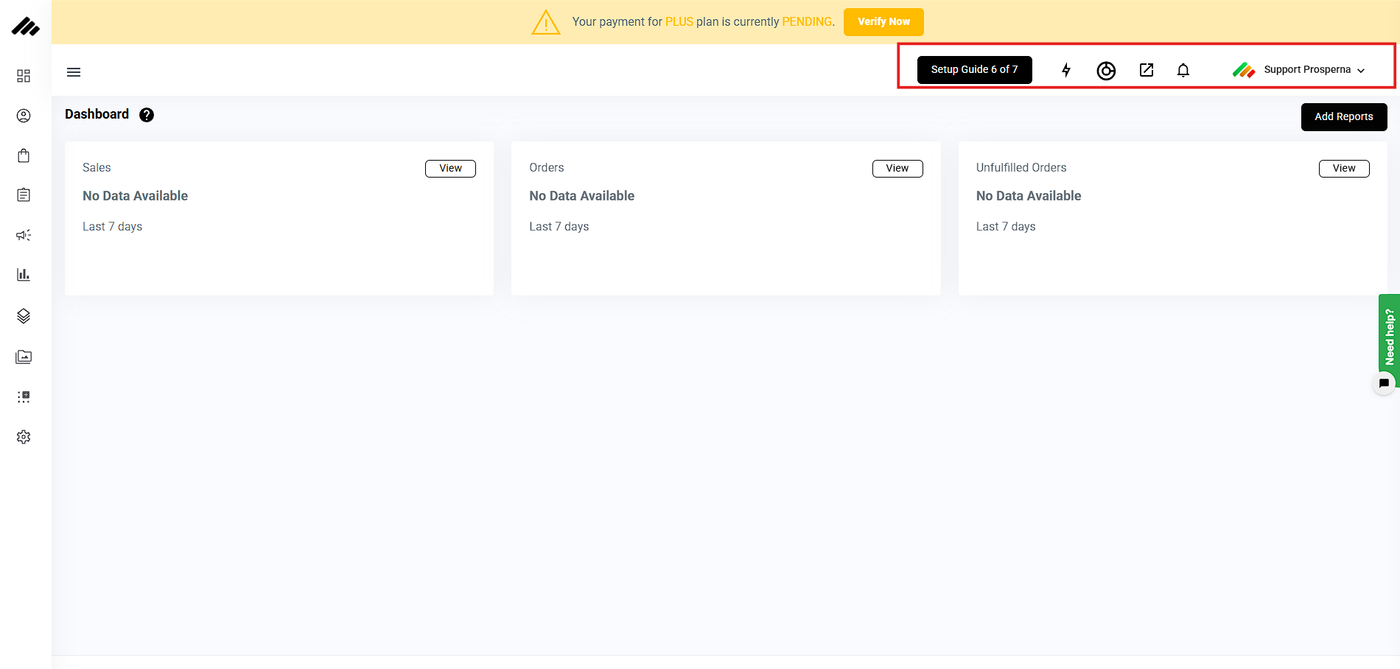Click the Dashboard page heading
Screen dimensions: 1400x669
[x=97, y=114]
